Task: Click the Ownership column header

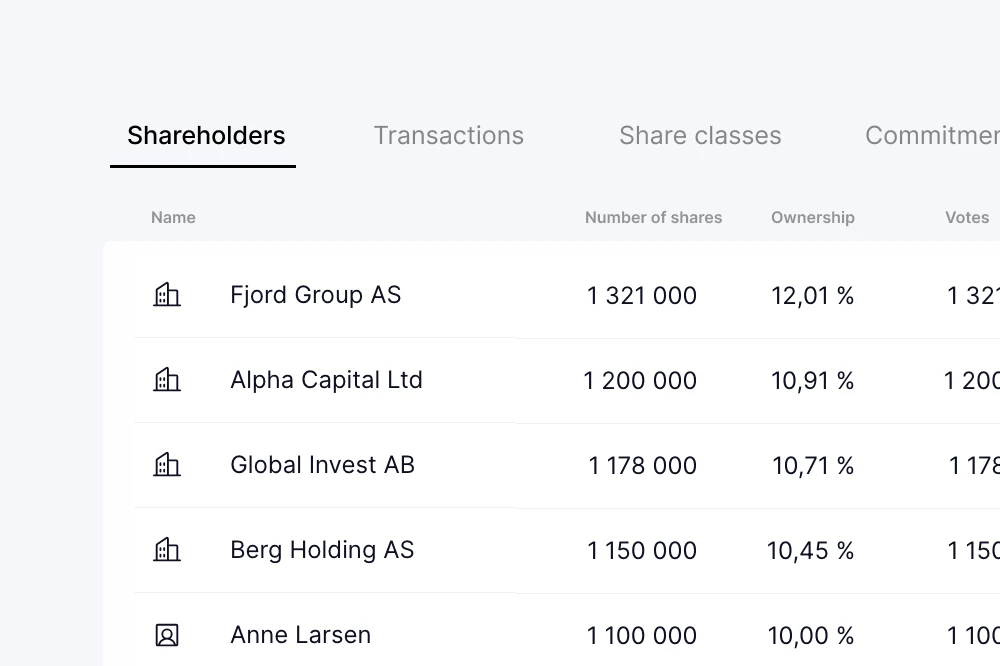Action: [x=812, y=218]
